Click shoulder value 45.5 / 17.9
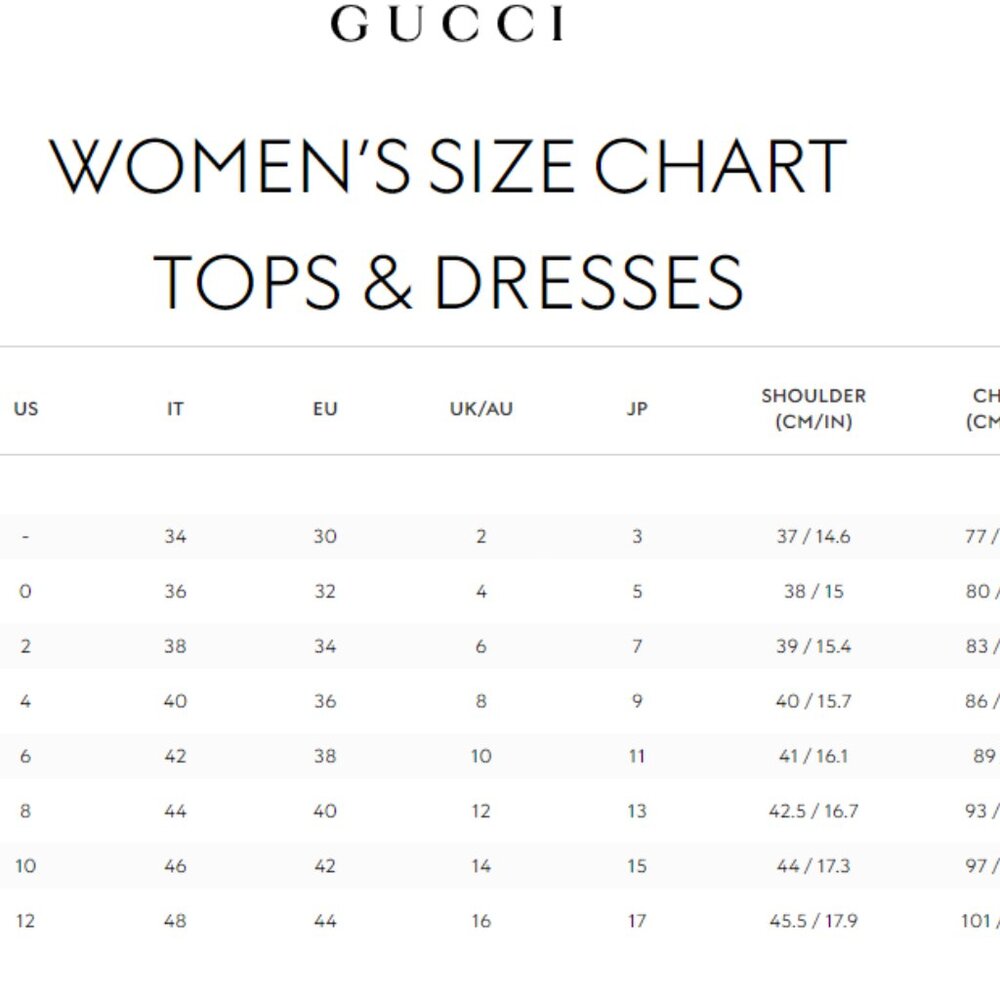The image size is (1000, 1000). coord(814,921)
